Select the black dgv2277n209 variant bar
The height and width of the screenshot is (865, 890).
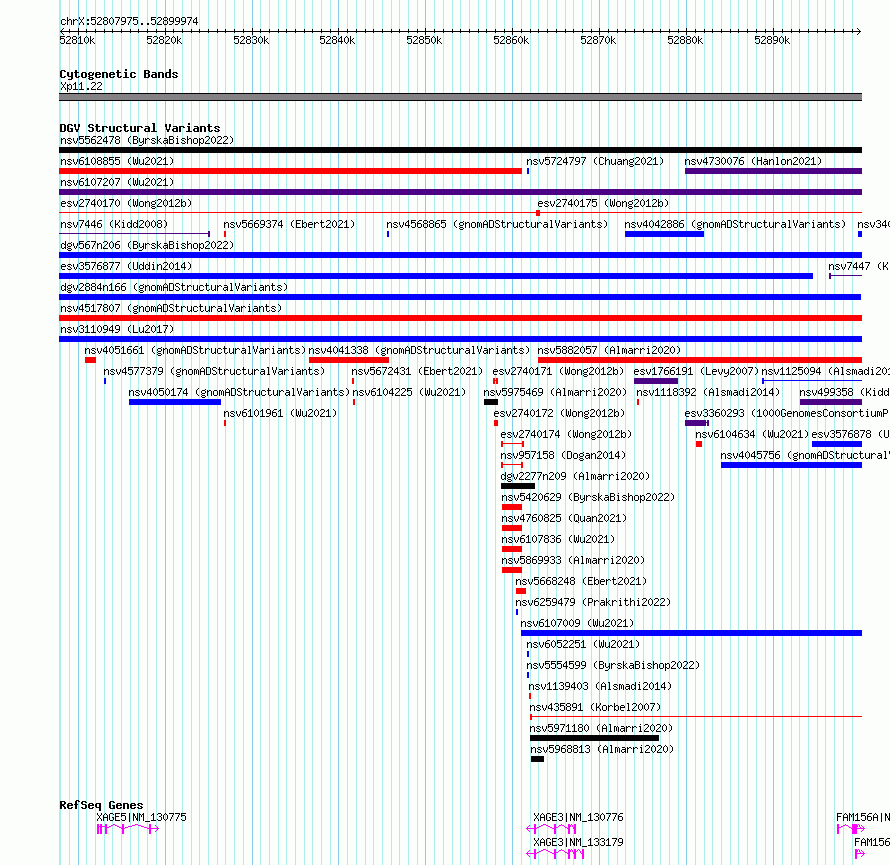[518, 486]
